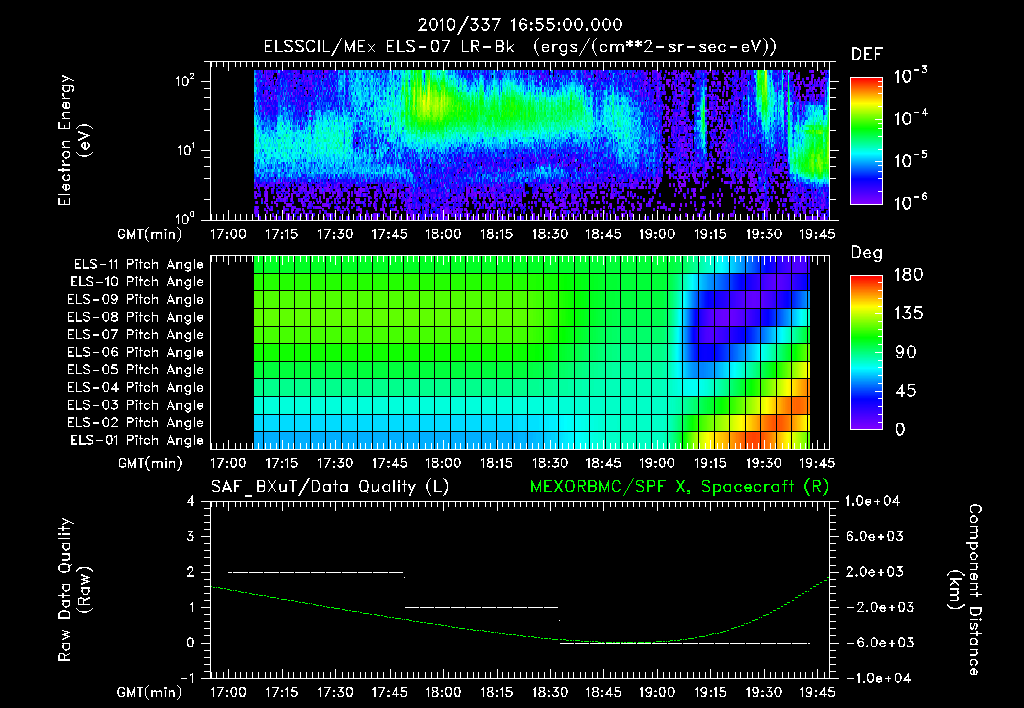Click the green MEXORBMC/SPF X, Spacecraft (R) title
Screen dimensions: 1024x708
point(679,487)
